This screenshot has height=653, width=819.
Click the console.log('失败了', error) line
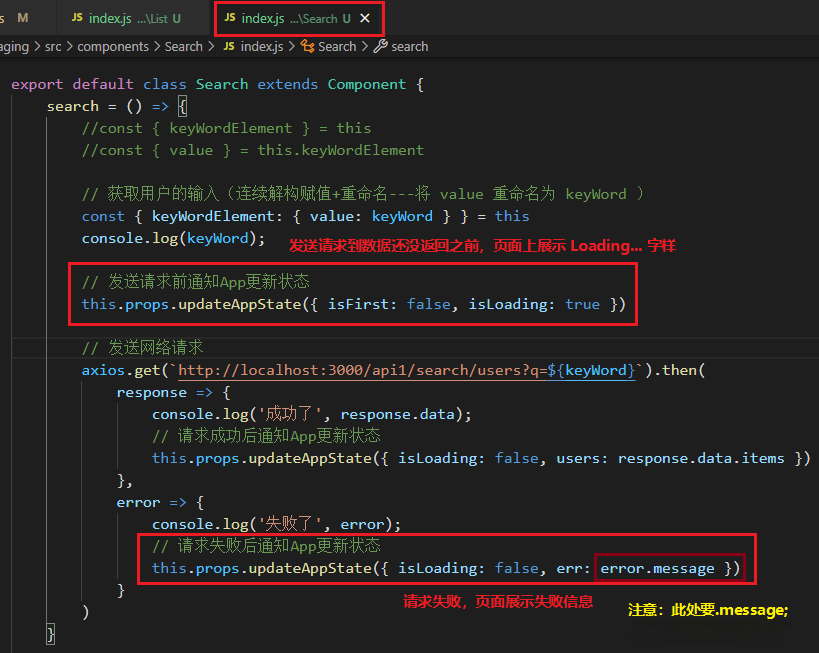pyautogui.click(x=276, y=524)
